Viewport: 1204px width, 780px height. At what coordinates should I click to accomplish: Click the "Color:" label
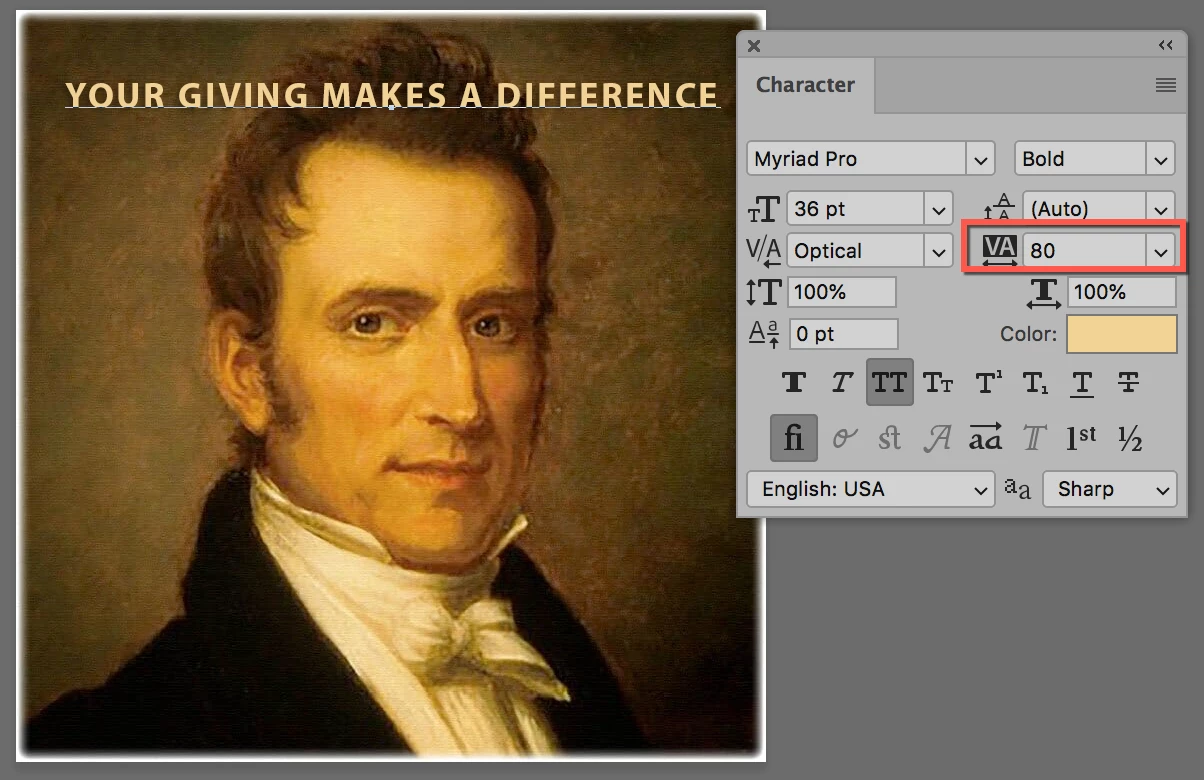1028,334
